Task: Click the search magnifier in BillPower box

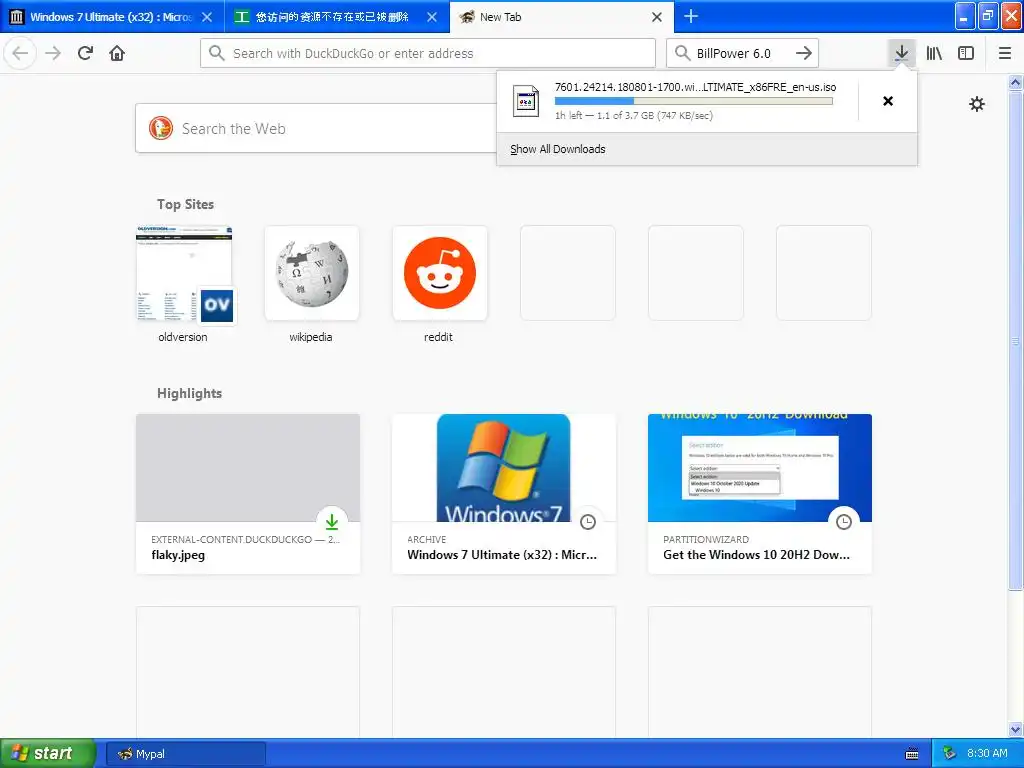Action: (682, 53)
